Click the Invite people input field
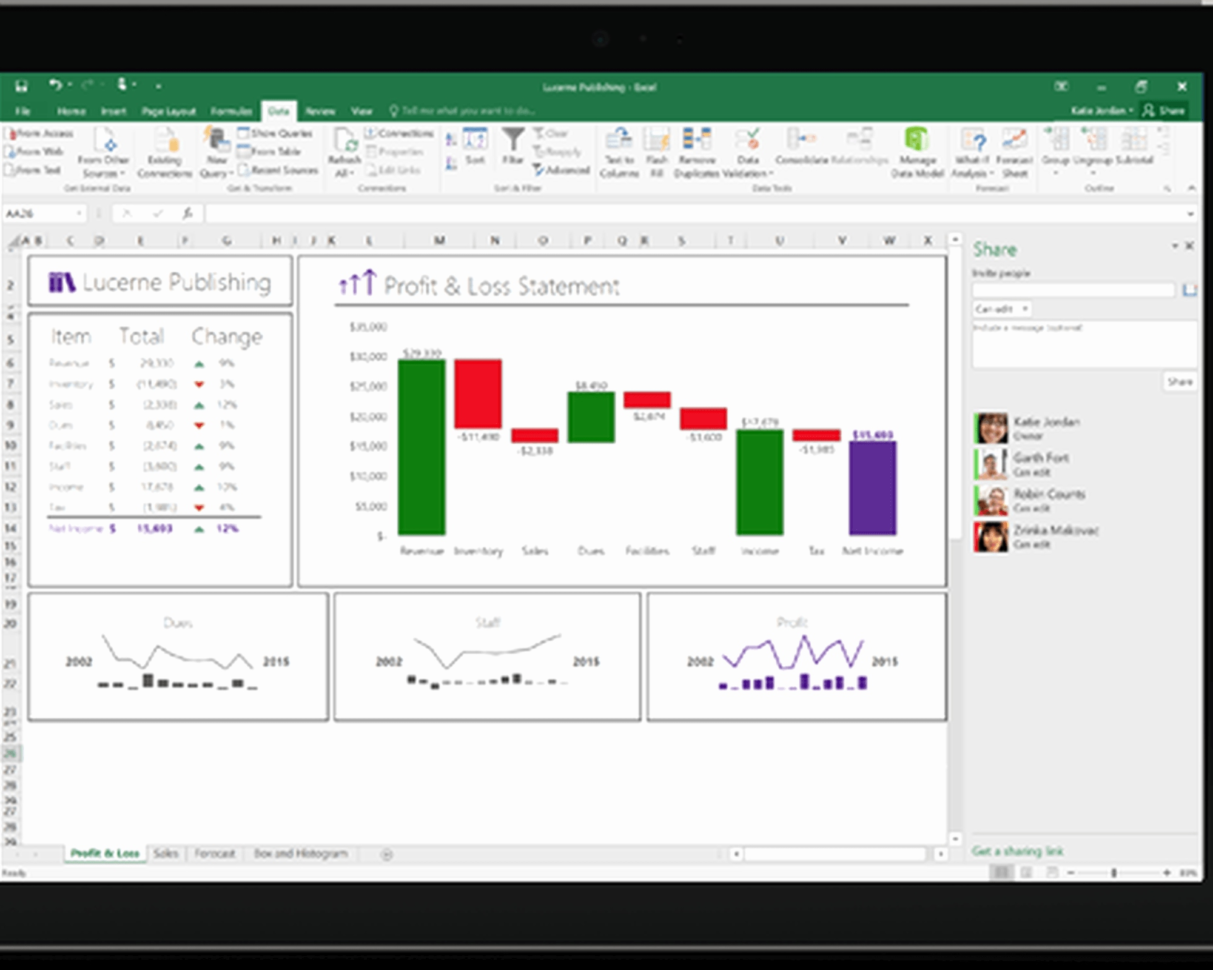This screenshot has width=1213, height=970. pyautogui.click(x=1074, y=290)
